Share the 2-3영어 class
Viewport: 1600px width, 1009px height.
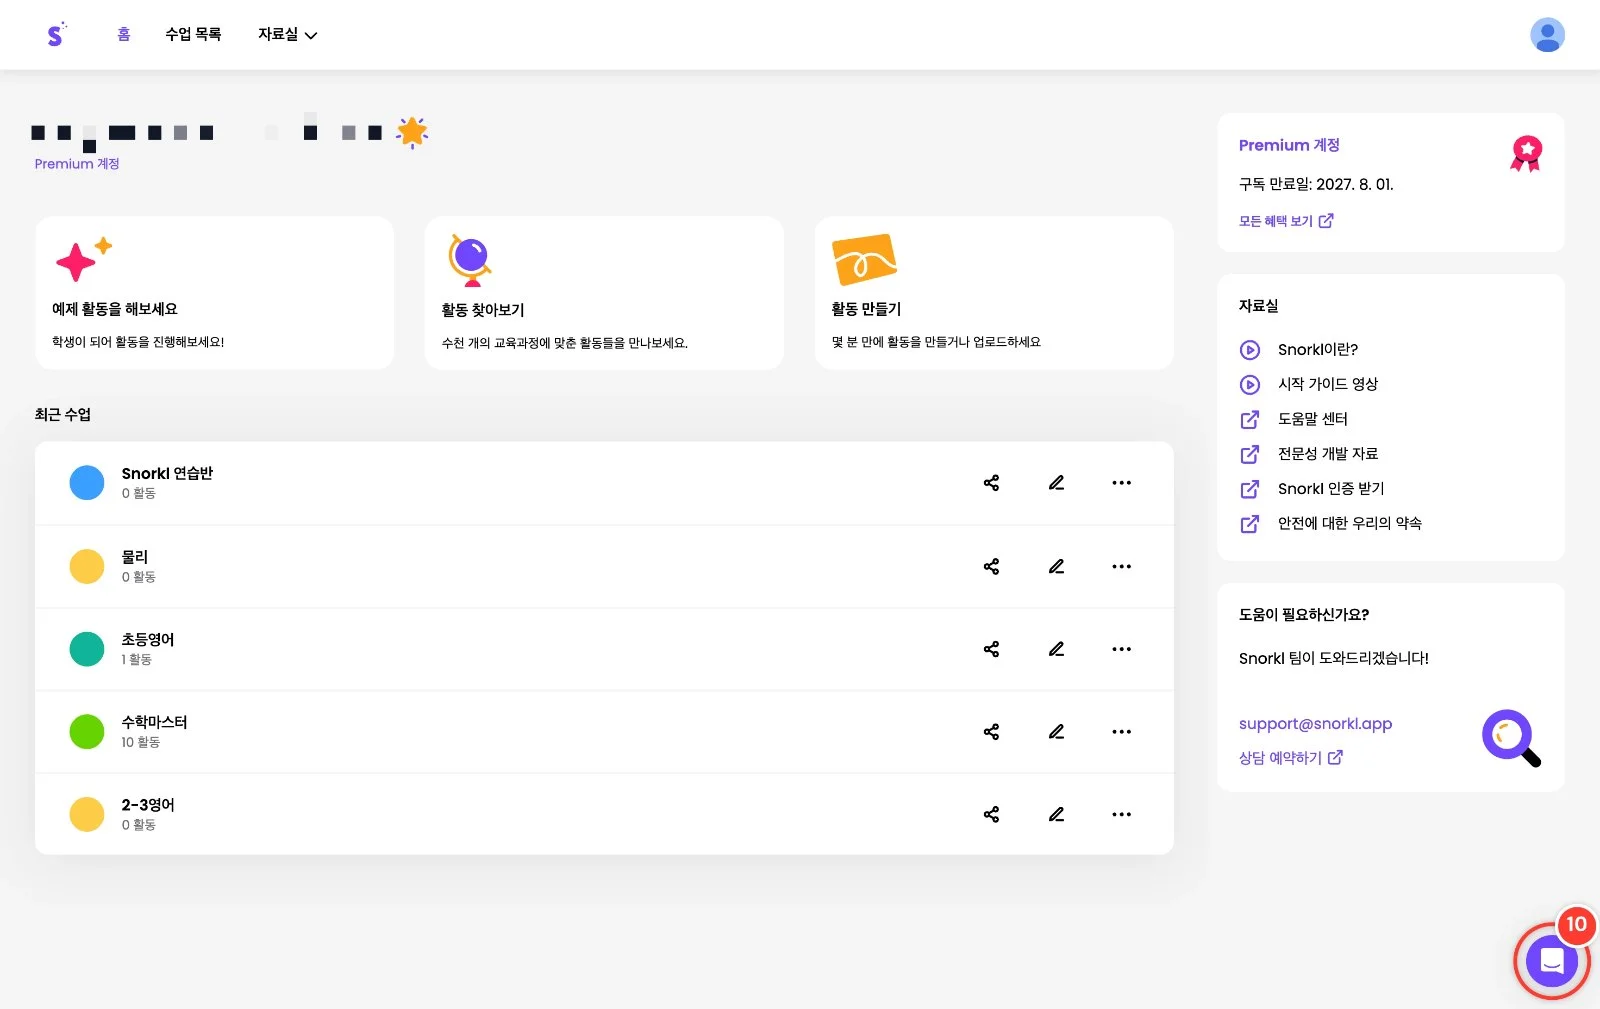991,814
